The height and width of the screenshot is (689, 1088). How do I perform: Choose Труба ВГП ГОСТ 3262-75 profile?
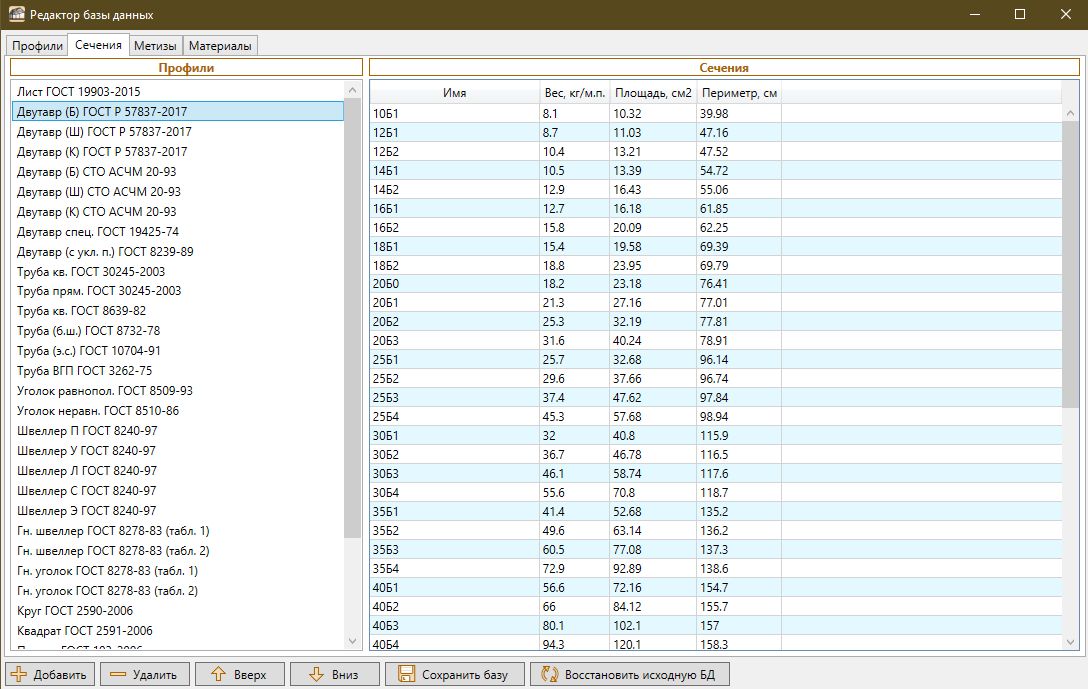tap(84, 371)
